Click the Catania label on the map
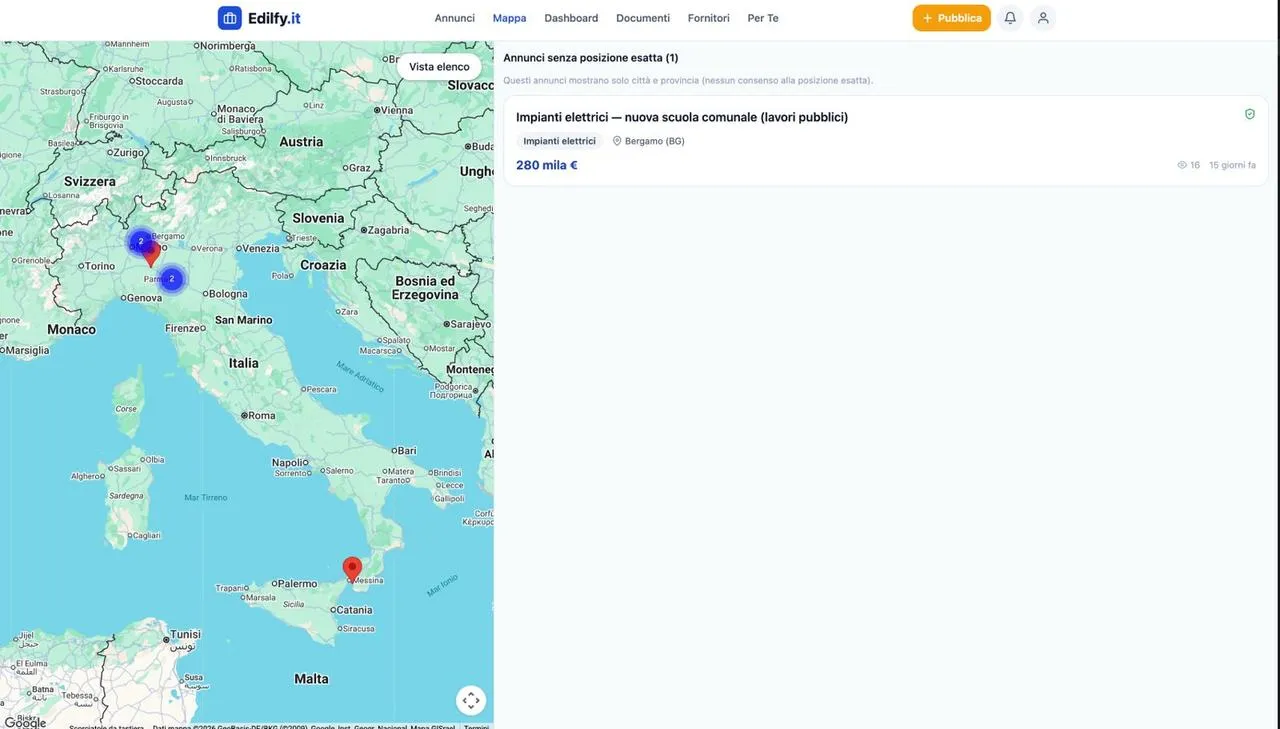 354,609
